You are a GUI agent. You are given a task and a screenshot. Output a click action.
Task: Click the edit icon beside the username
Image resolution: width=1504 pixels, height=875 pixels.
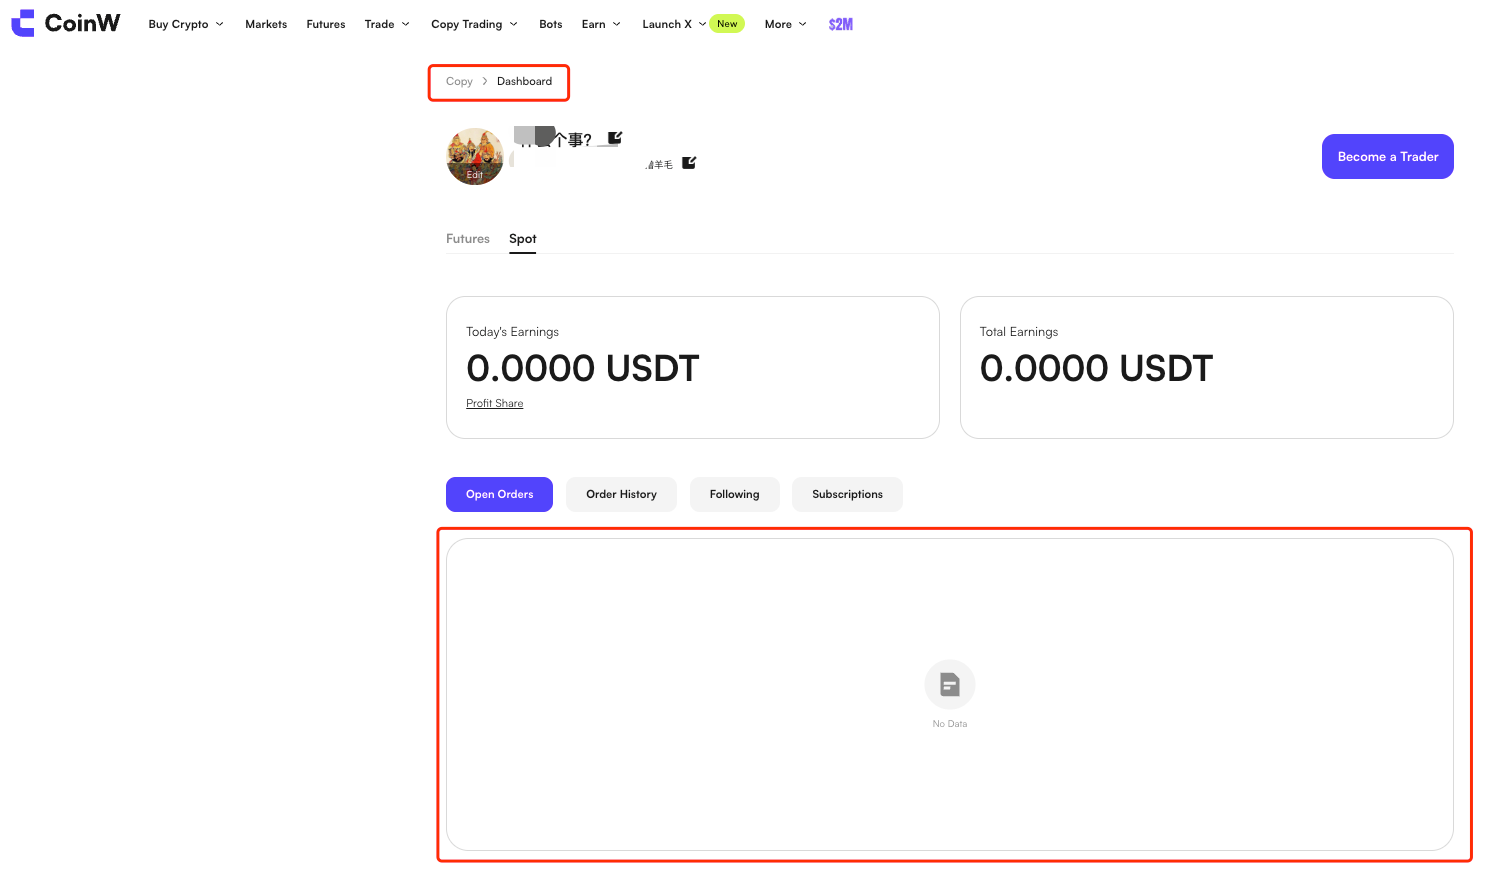click(615, 138)
